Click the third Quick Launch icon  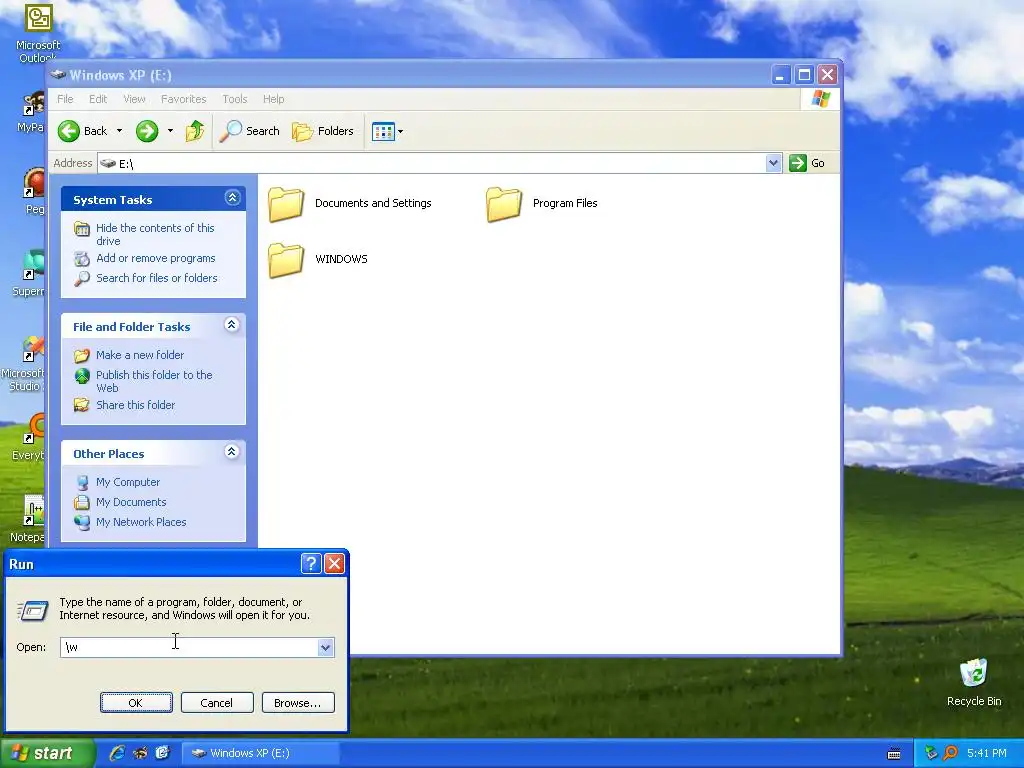163,753
